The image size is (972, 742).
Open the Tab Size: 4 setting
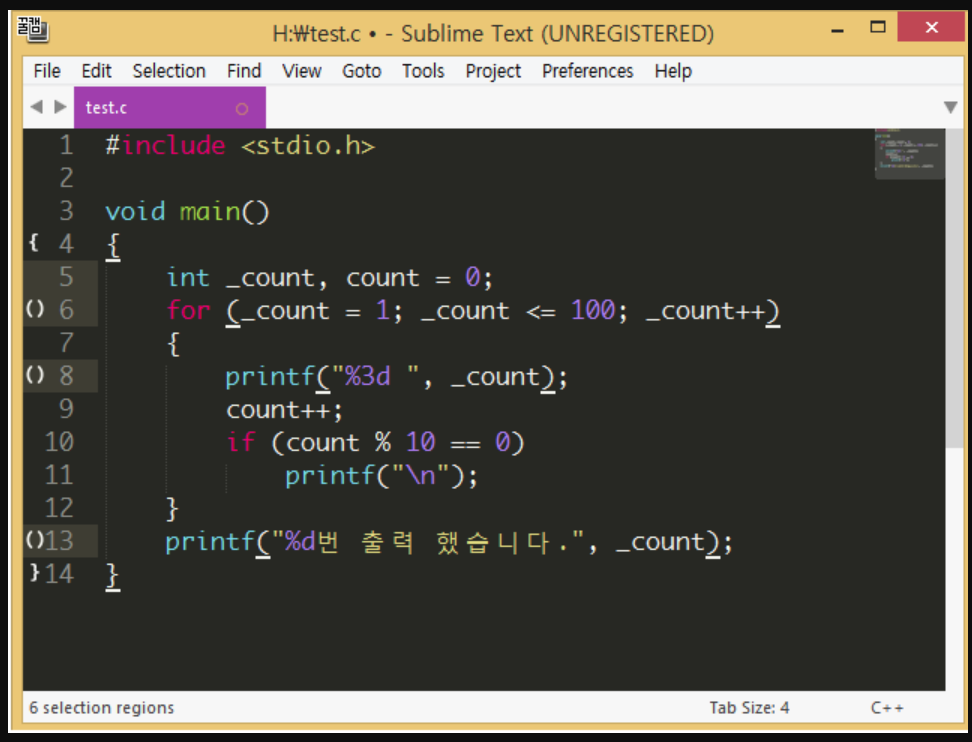point(749,708)
